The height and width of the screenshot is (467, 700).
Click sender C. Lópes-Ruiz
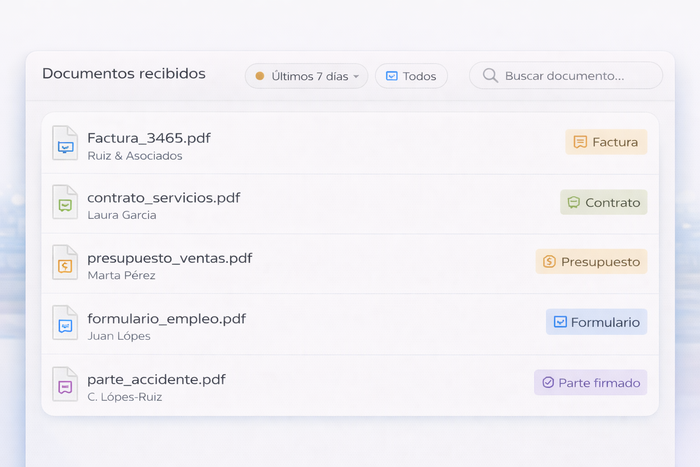click(x=125, y=397)
